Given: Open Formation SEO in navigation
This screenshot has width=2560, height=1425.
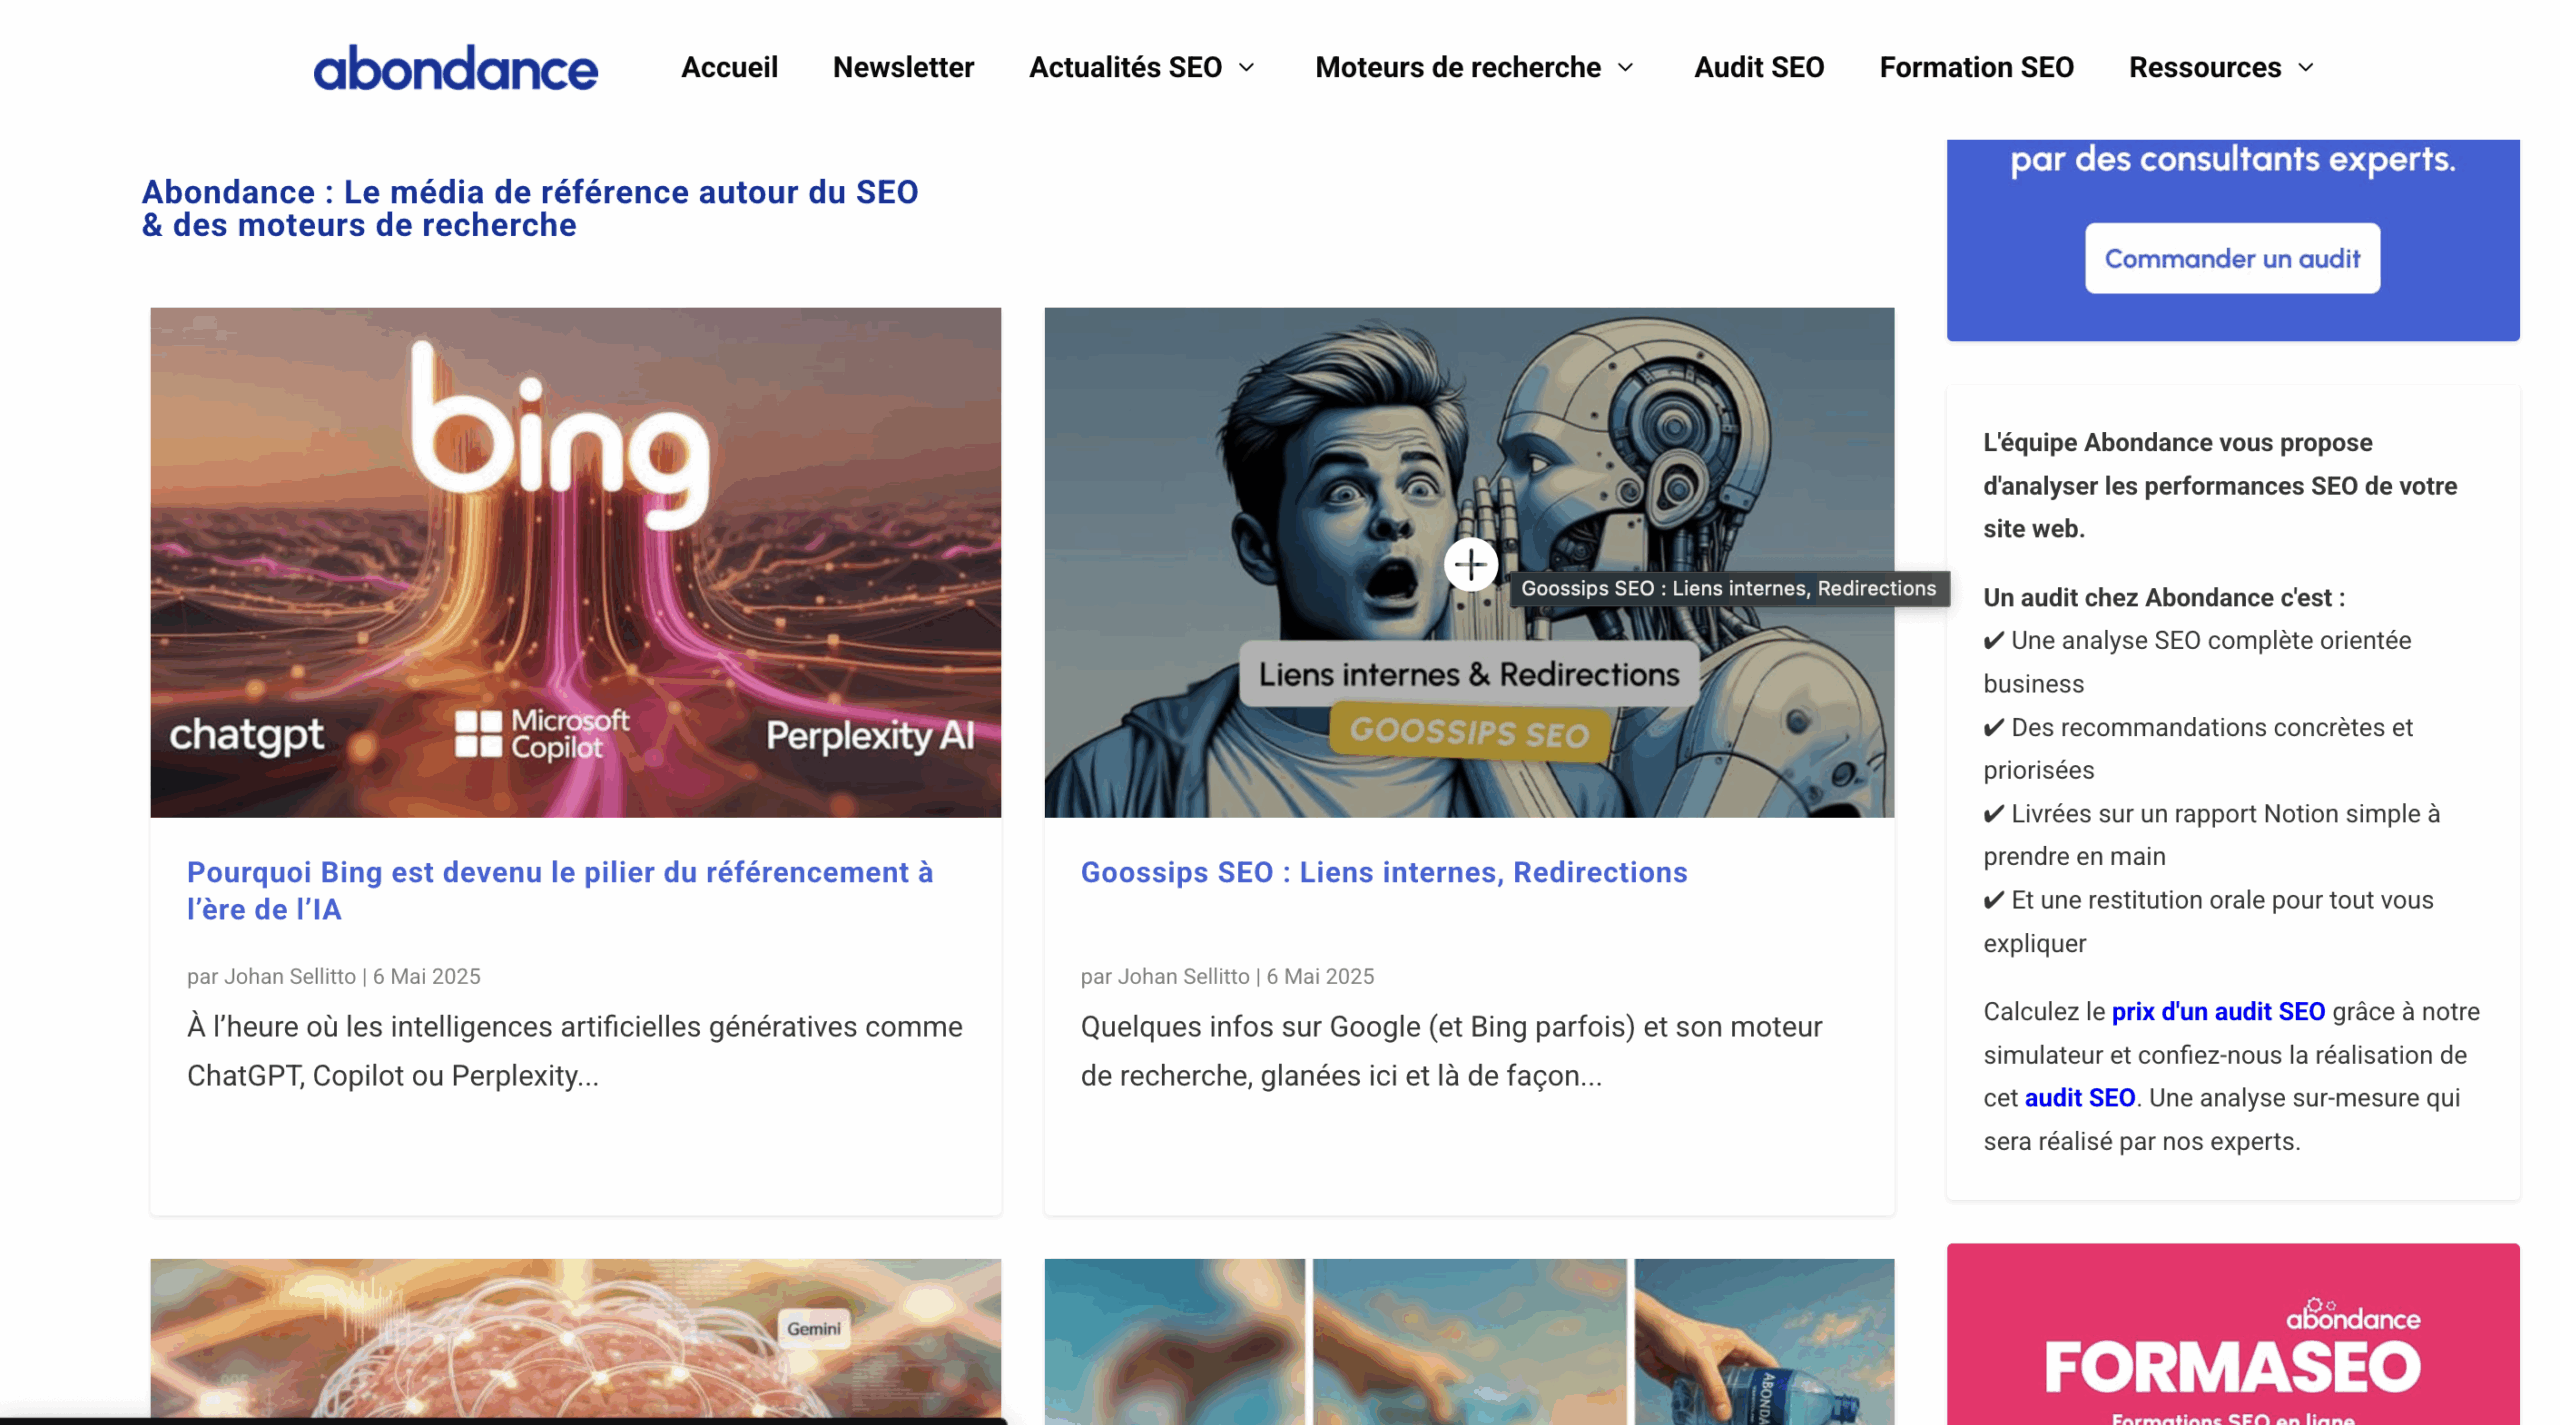Looking at the screenshot, I should tap(1975, 67).
